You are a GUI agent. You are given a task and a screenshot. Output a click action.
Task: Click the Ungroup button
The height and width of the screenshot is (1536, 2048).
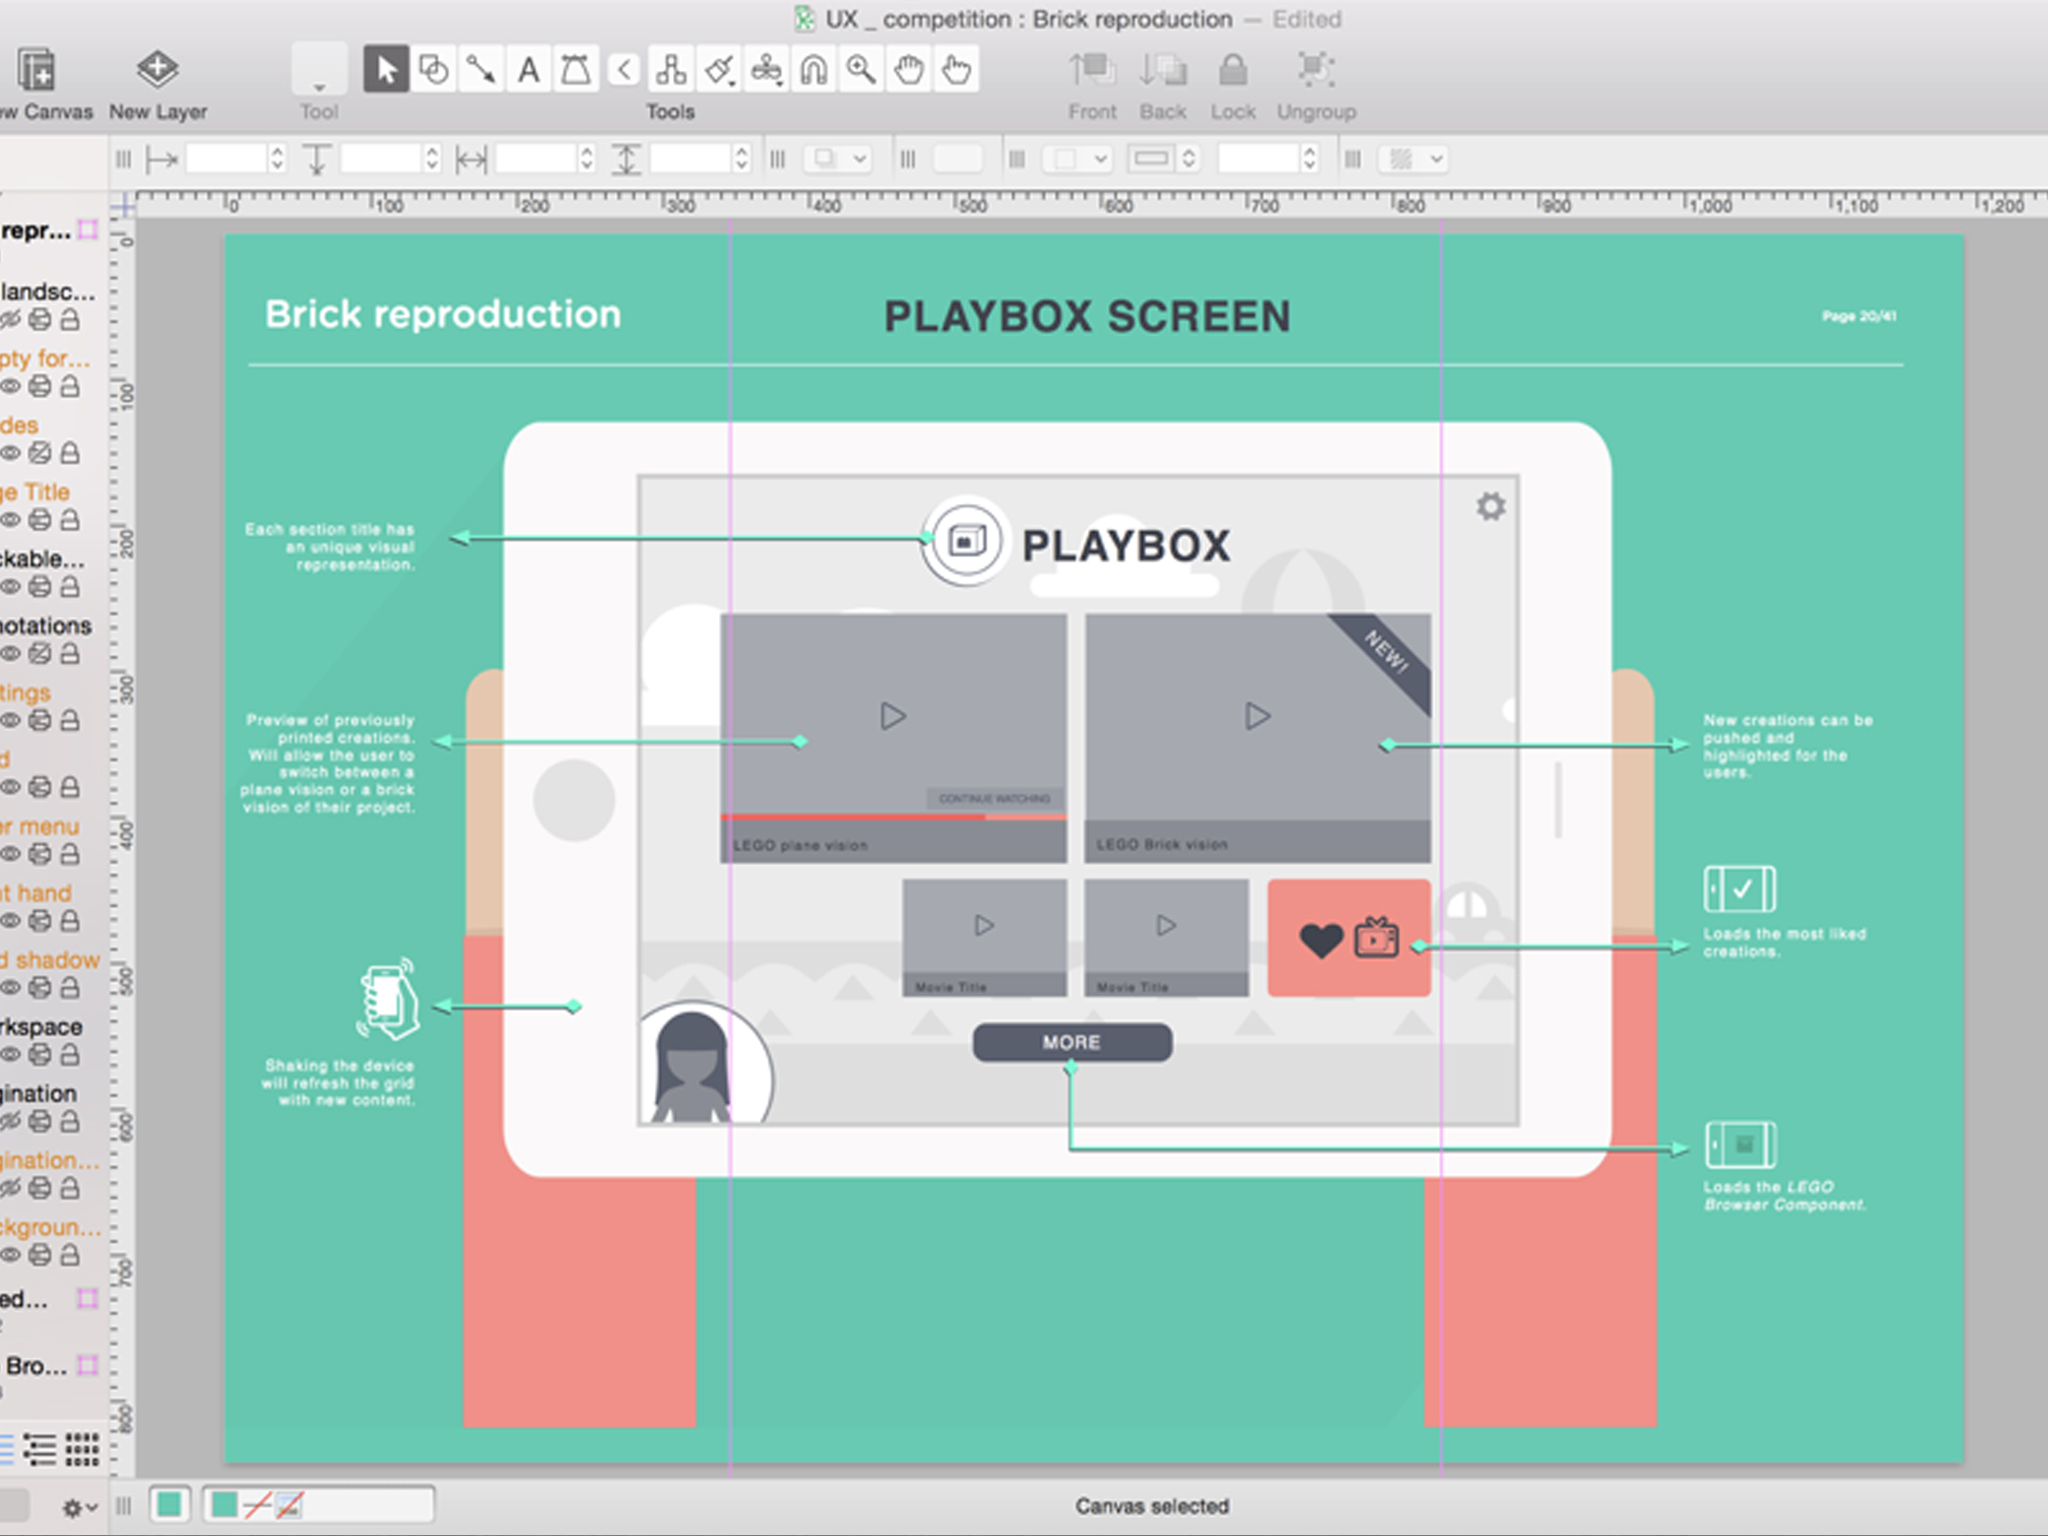pyautogui.click(x=1316, y=70)
